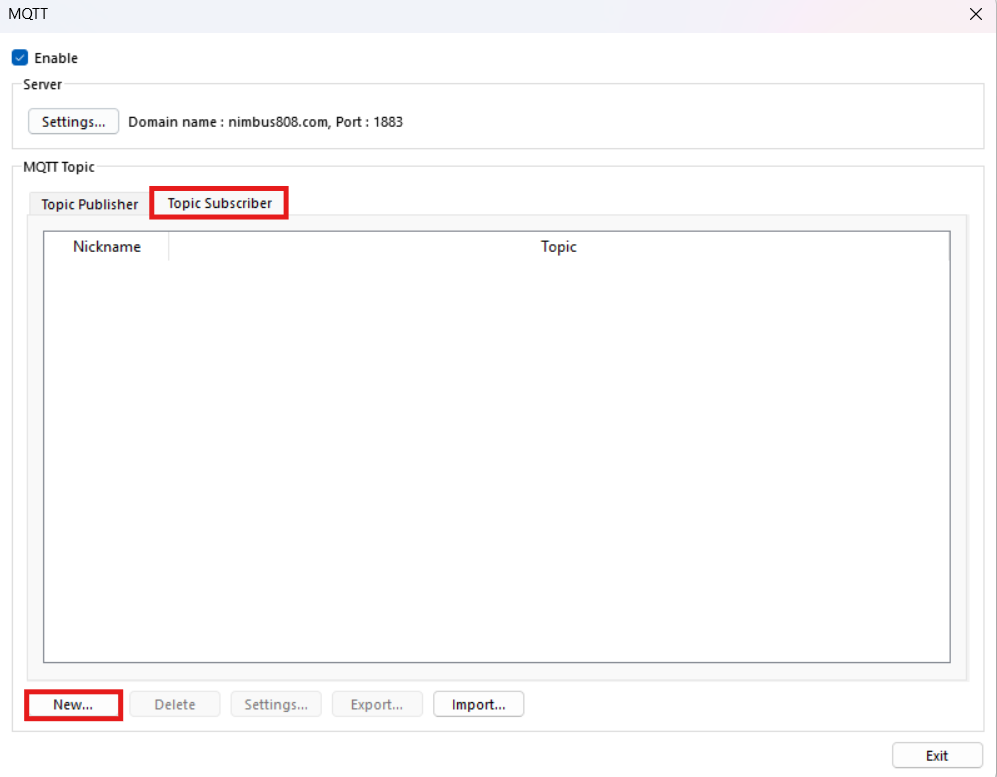Open the Topic Publisher tab

(88, 204)
